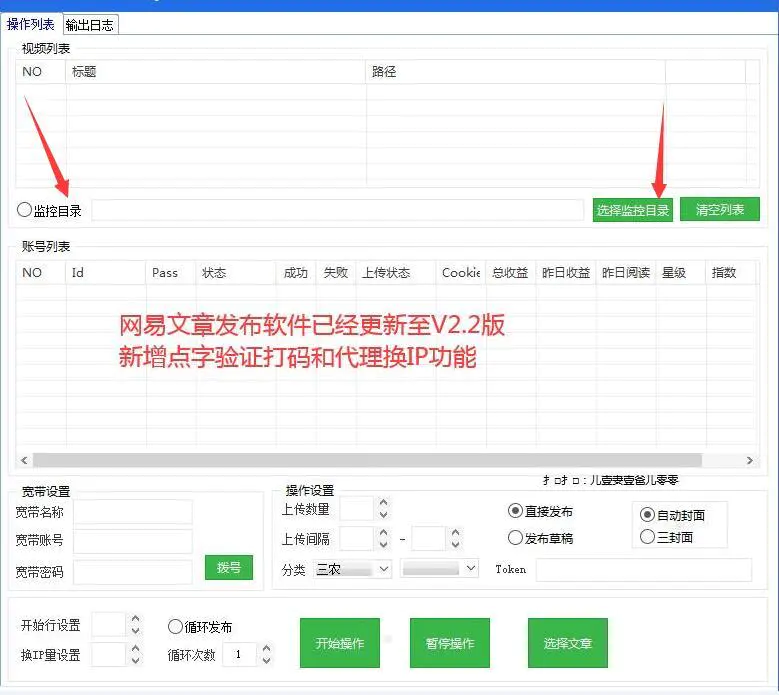The image size is (779, 695).
Task: Click the 昨日阅读 column header
Action: 626,273
